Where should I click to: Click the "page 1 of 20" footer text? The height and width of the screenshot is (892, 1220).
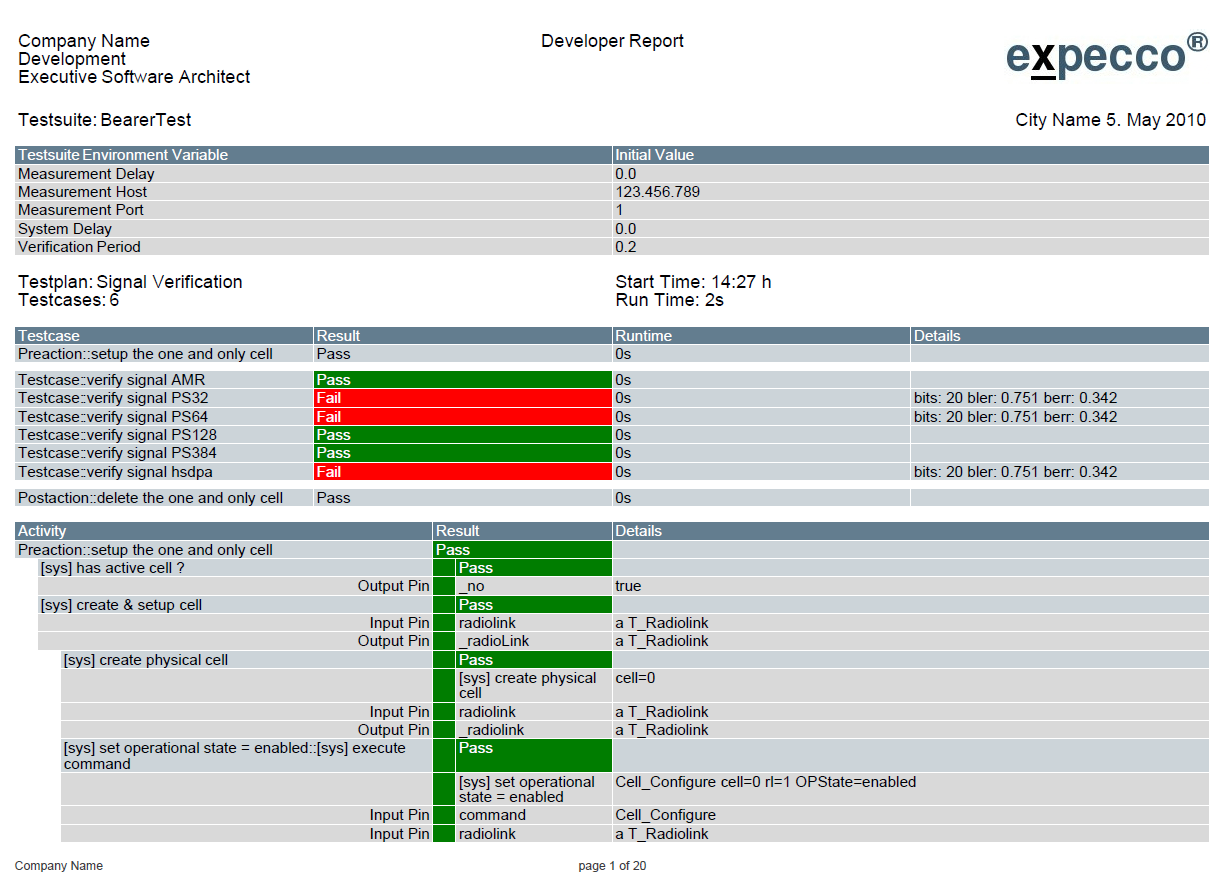tap(612, 866)
